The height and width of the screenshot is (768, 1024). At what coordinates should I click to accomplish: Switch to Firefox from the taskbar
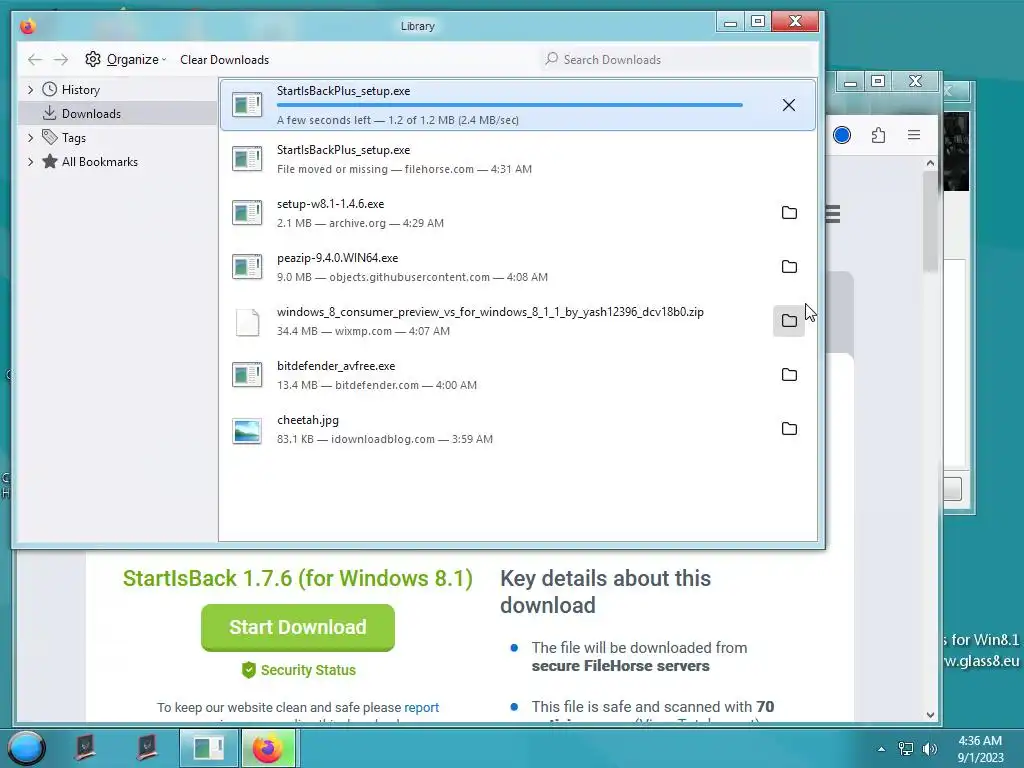268,748
